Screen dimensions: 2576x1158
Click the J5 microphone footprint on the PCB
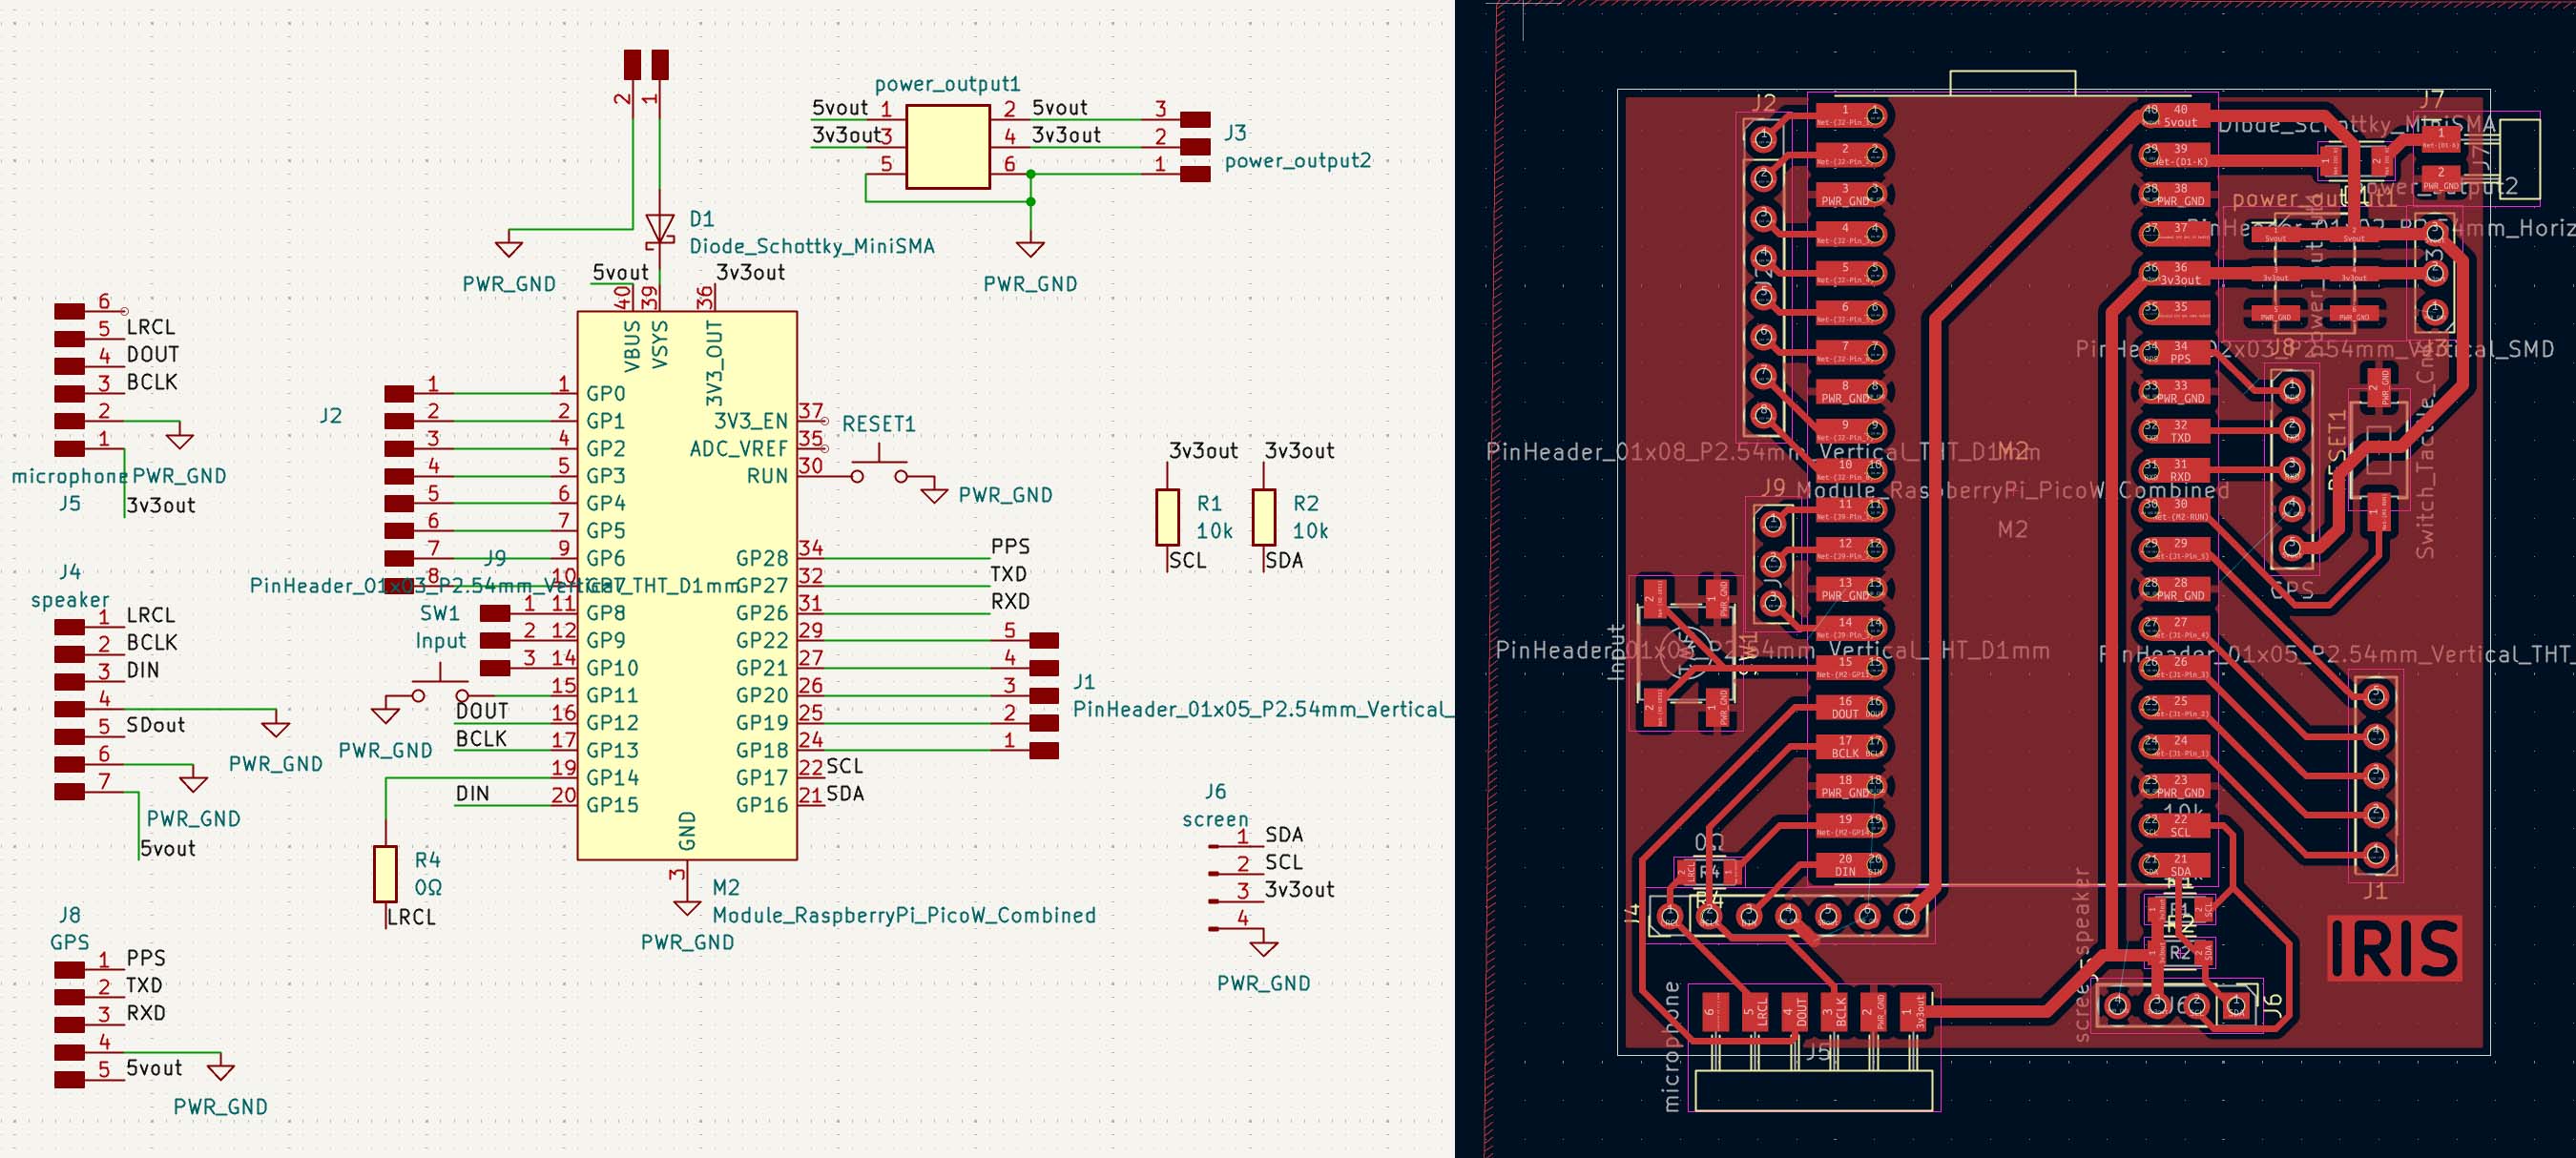[x=1815, y=1045]
